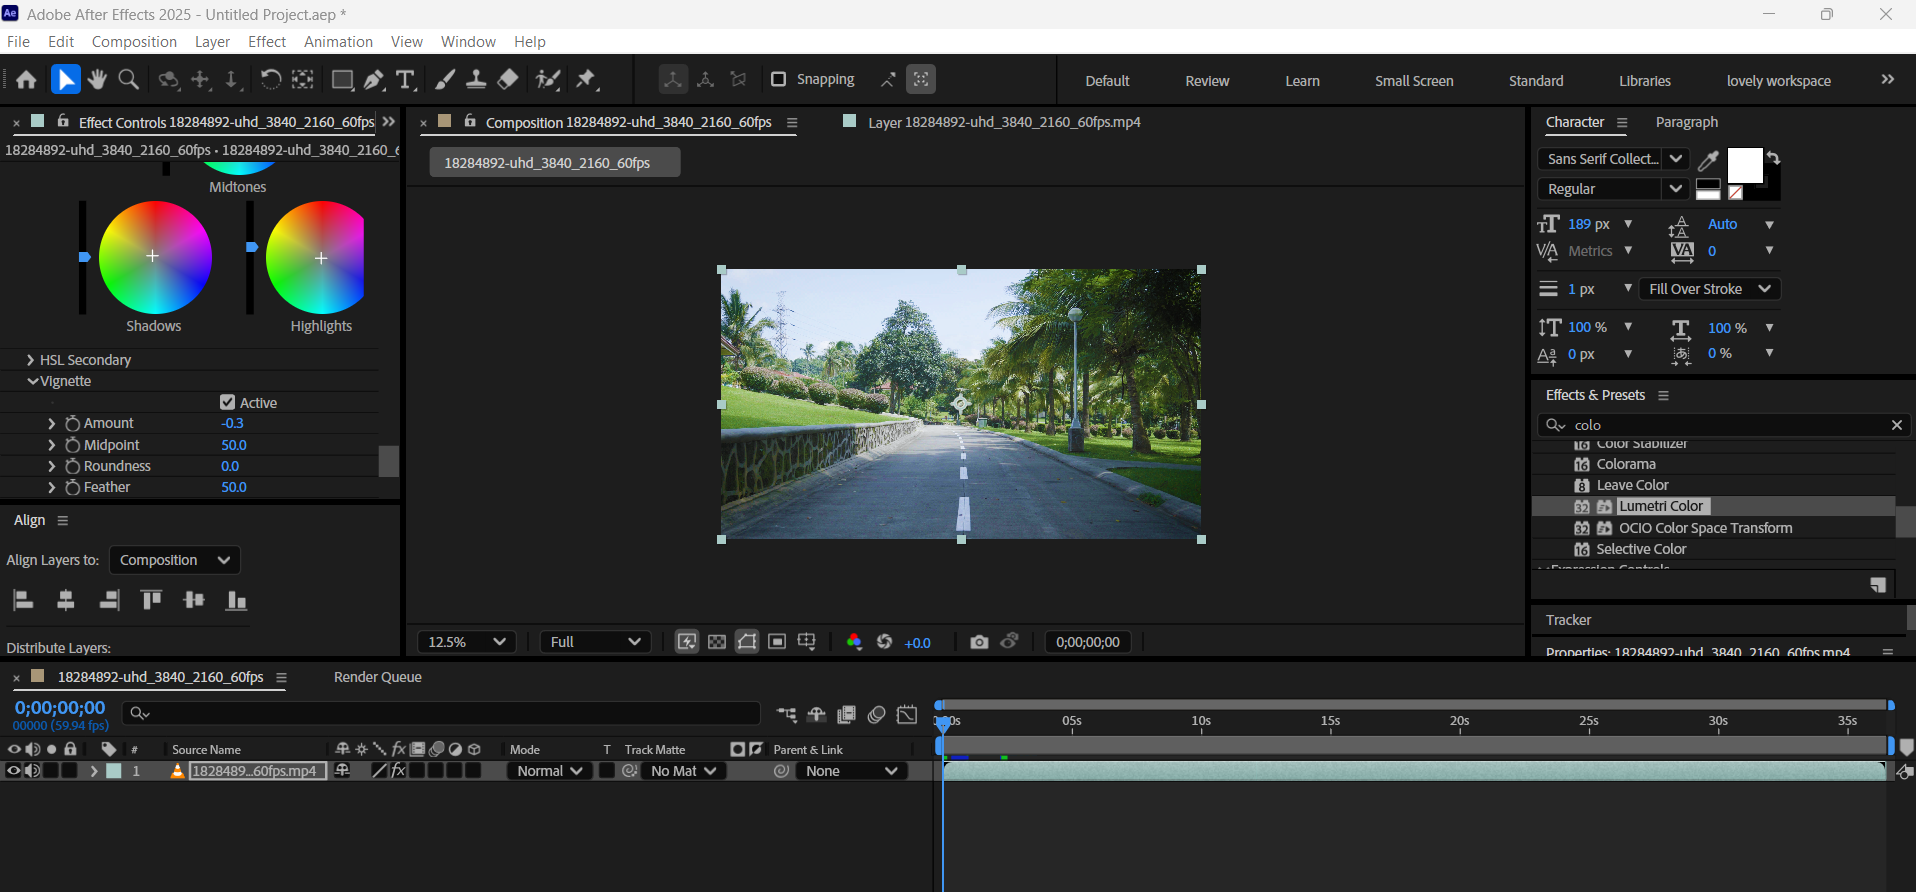Expand the HSL Secondary section
Viewport: 1916px width, 892px height.
point(30,360)
